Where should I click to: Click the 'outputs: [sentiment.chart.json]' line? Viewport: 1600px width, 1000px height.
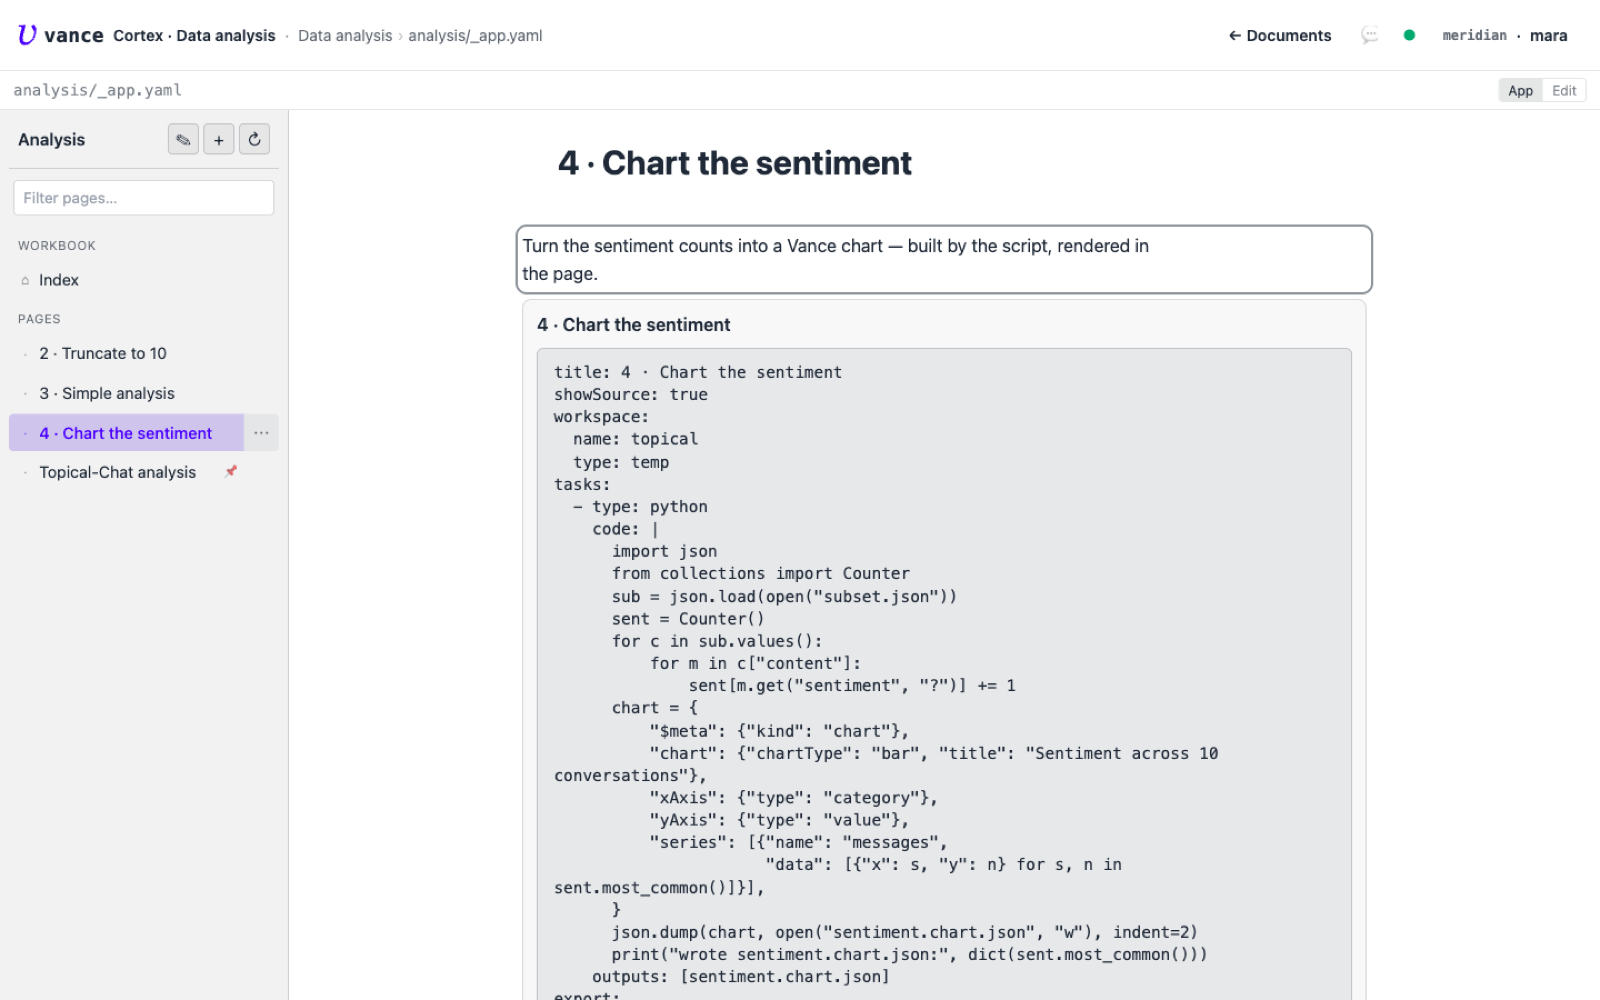pos(740,977)
